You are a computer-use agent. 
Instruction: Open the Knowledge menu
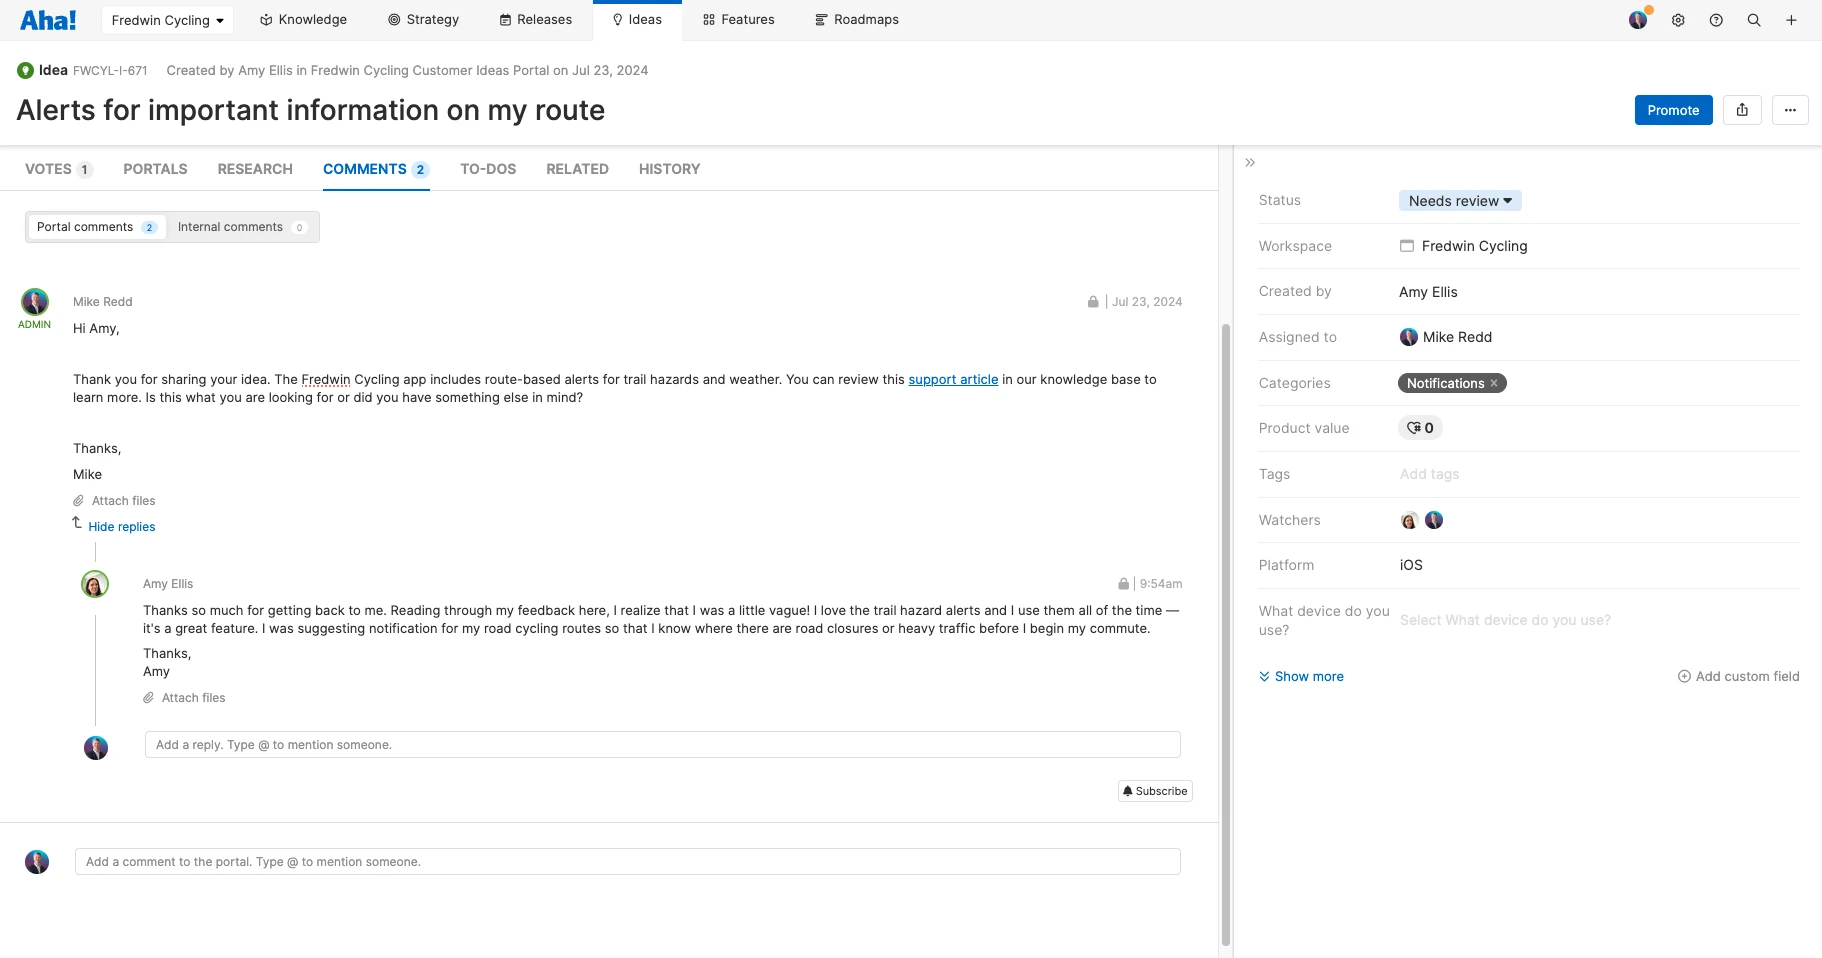[x=303, y=20]
